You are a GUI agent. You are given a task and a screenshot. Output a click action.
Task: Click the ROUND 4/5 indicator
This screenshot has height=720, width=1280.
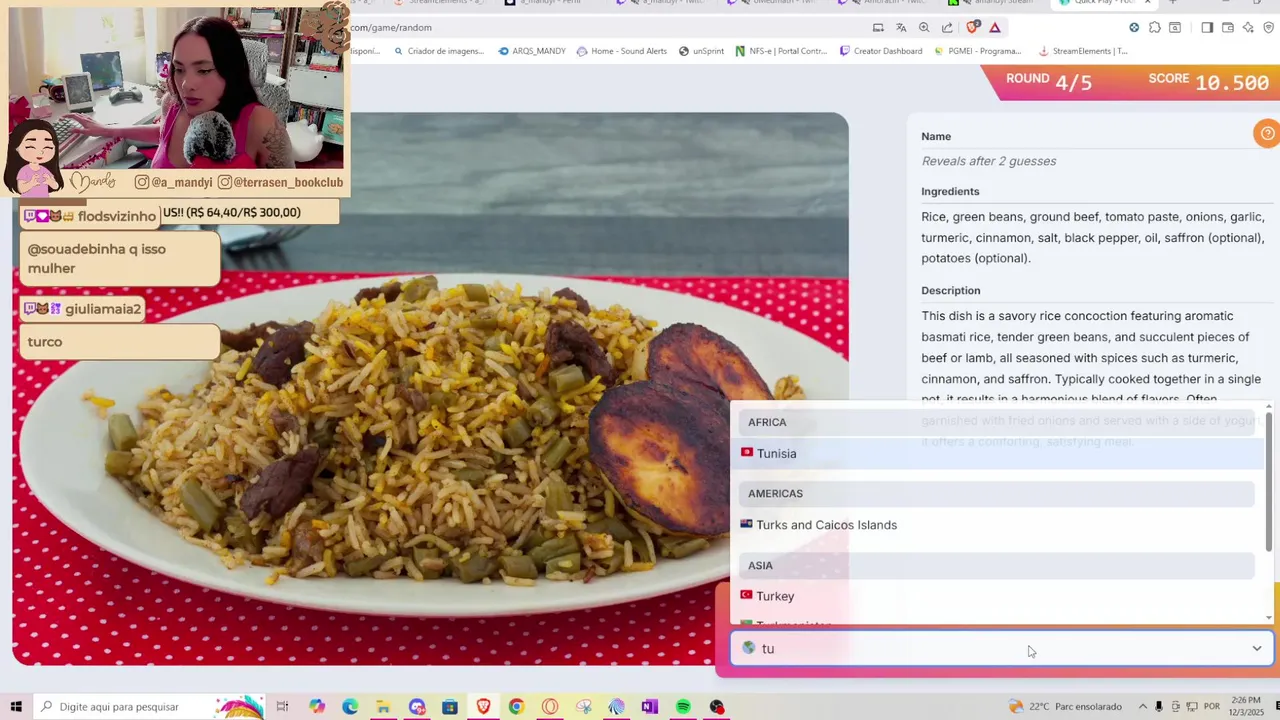(x=1049, y=81)
